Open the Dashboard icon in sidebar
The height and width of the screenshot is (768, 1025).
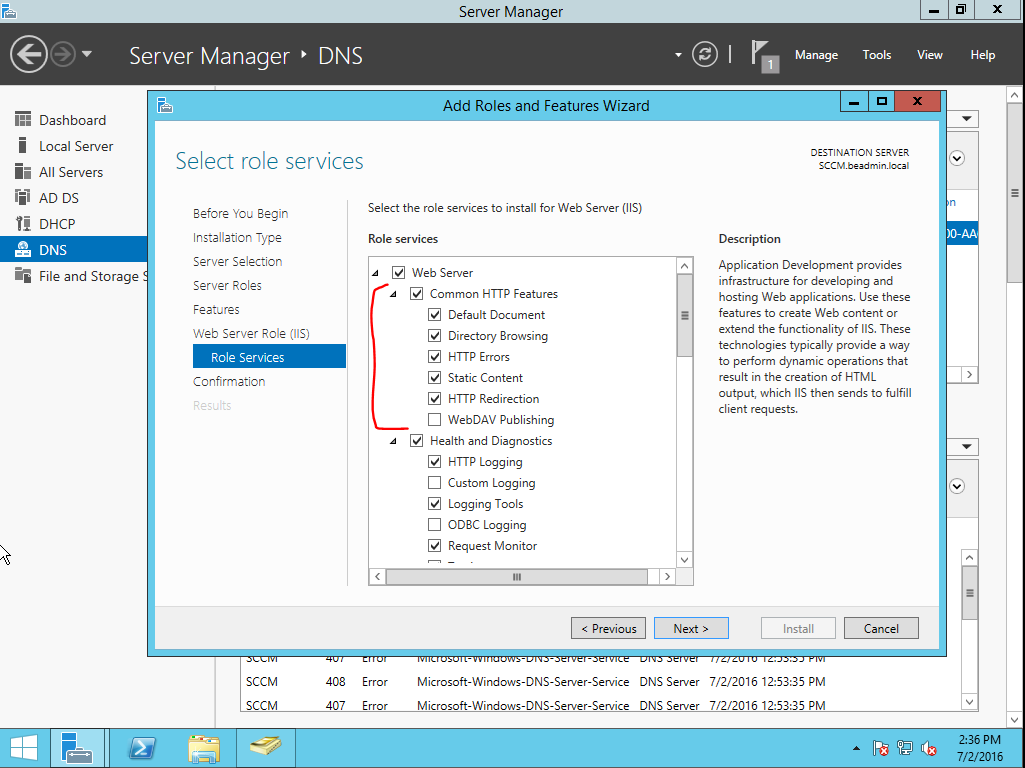coord(23,120)
